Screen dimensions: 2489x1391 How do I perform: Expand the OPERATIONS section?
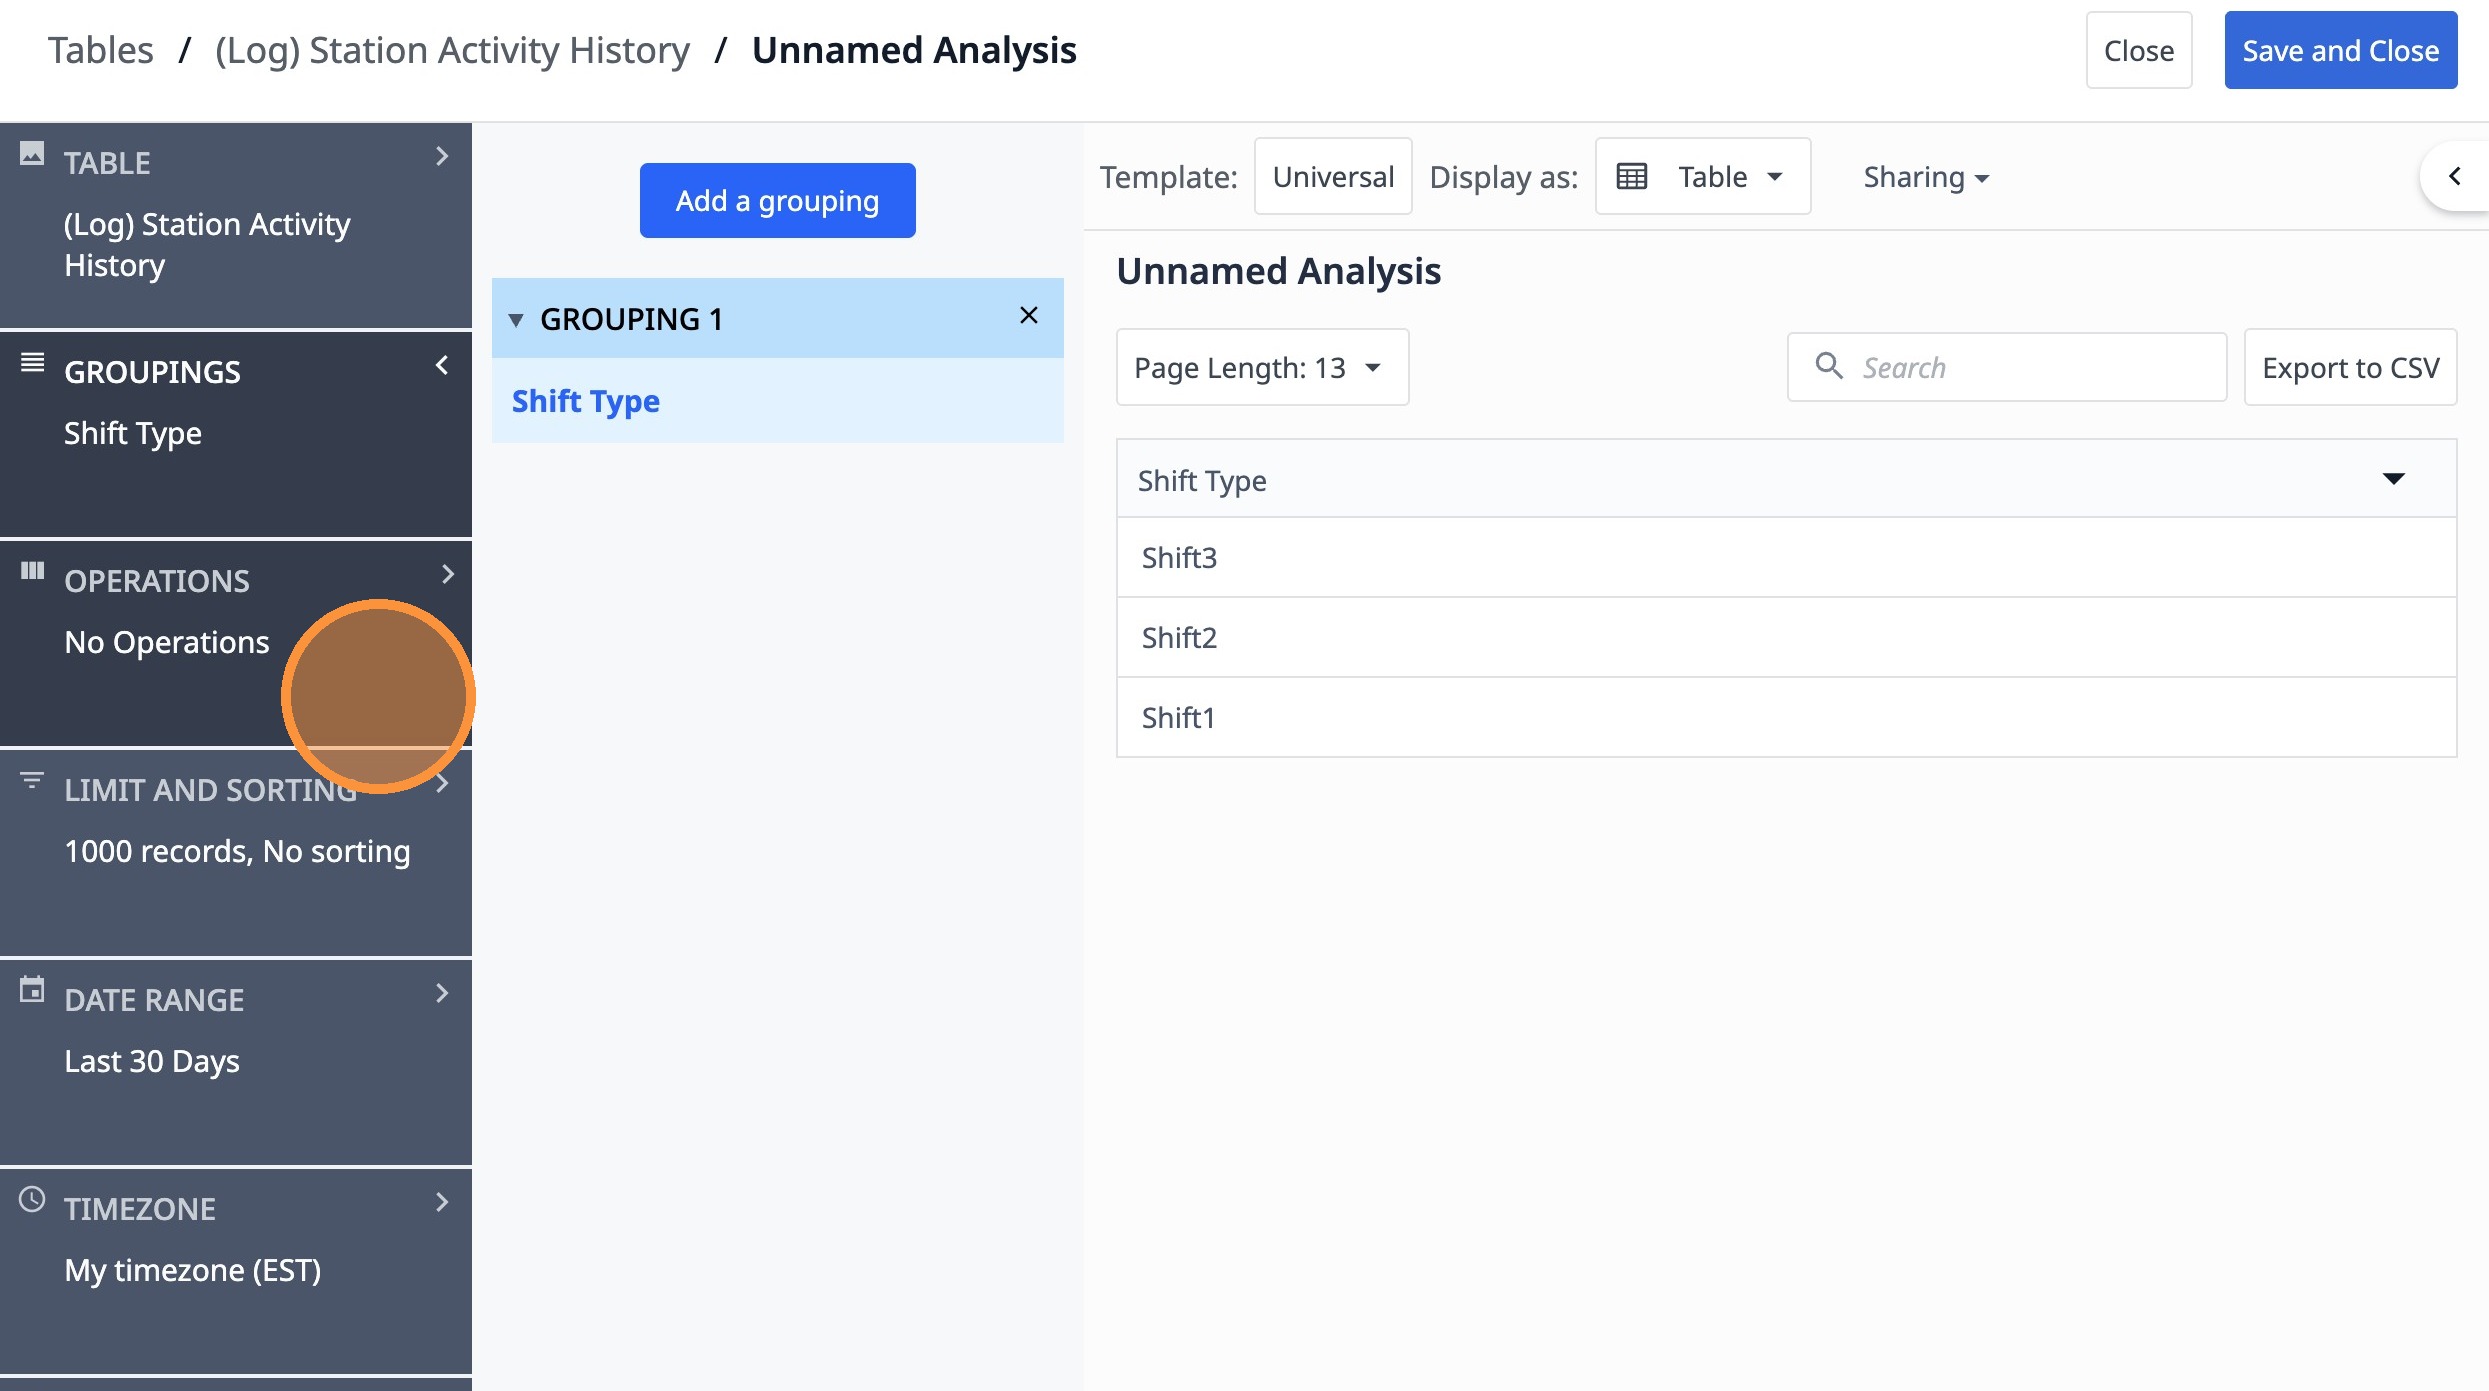click(446, 575)
